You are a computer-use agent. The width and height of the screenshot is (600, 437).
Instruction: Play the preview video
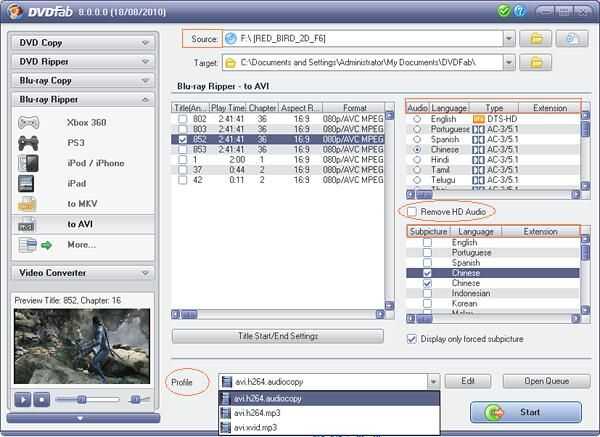[23, 399]
